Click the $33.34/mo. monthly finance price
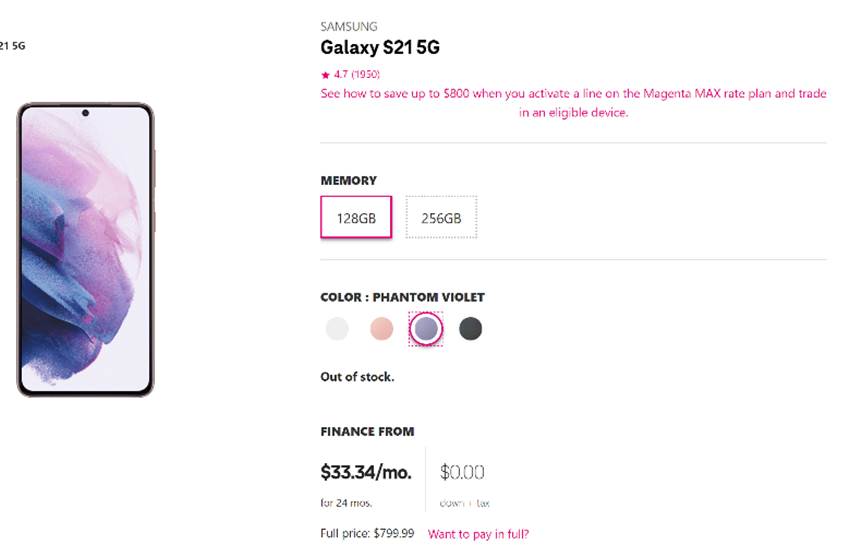 pos(366,472)
